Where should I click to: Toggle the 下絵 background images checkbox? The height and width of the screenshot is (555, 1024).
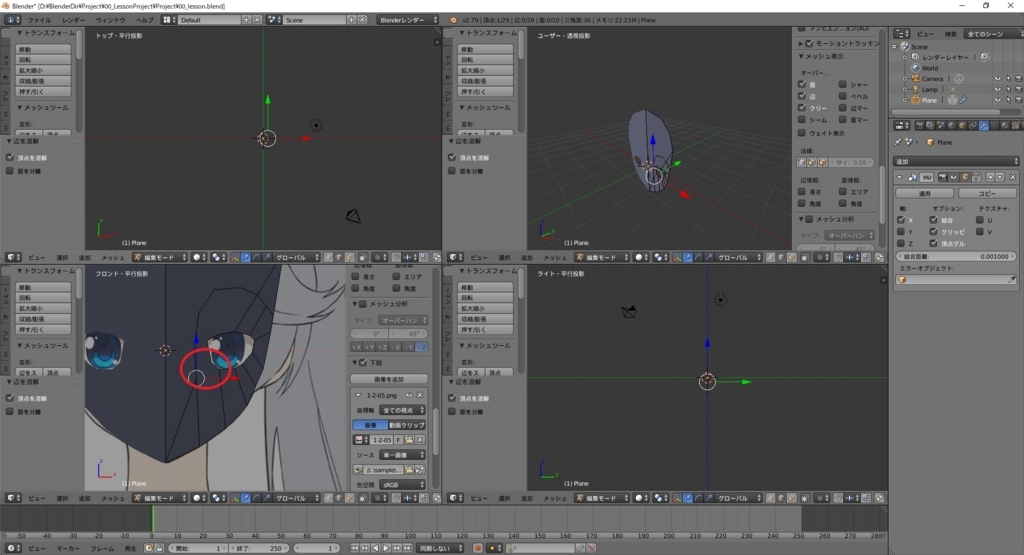pos(364,362)
